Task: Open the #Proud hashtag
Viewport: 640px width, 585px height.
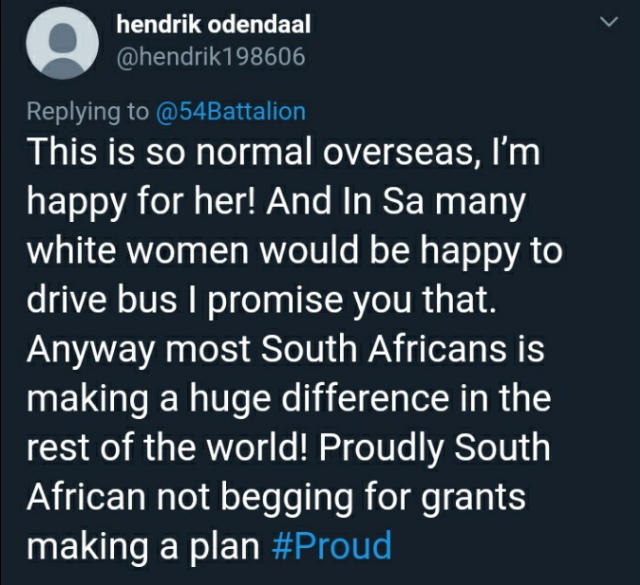Action: click(331, 545)
